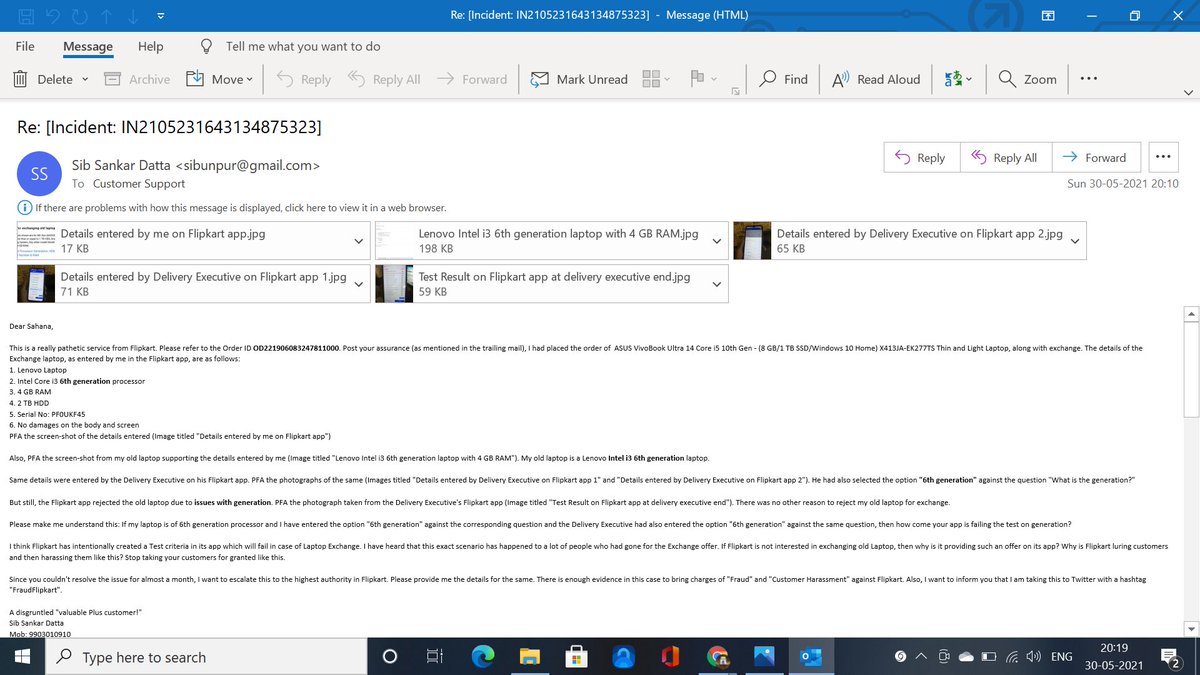
Task: Expand dropdown for Test Result attachment
Action: 716,284
